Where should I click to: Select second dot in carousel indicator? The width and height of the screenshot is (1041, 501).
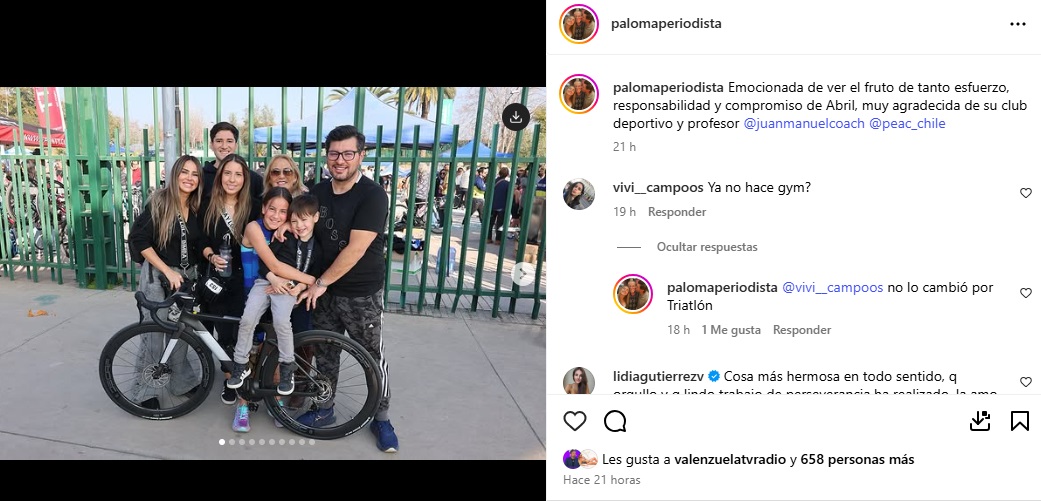point(232,442)
